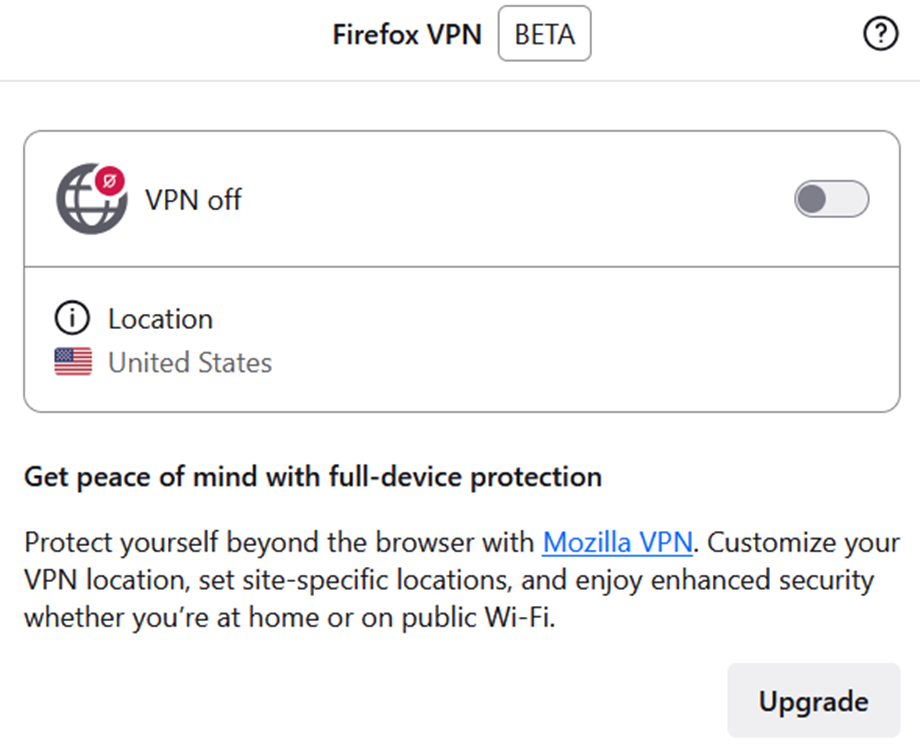
Task: Click the info icon beside Location
Action: pyautogui.click(x=72, y=320)
